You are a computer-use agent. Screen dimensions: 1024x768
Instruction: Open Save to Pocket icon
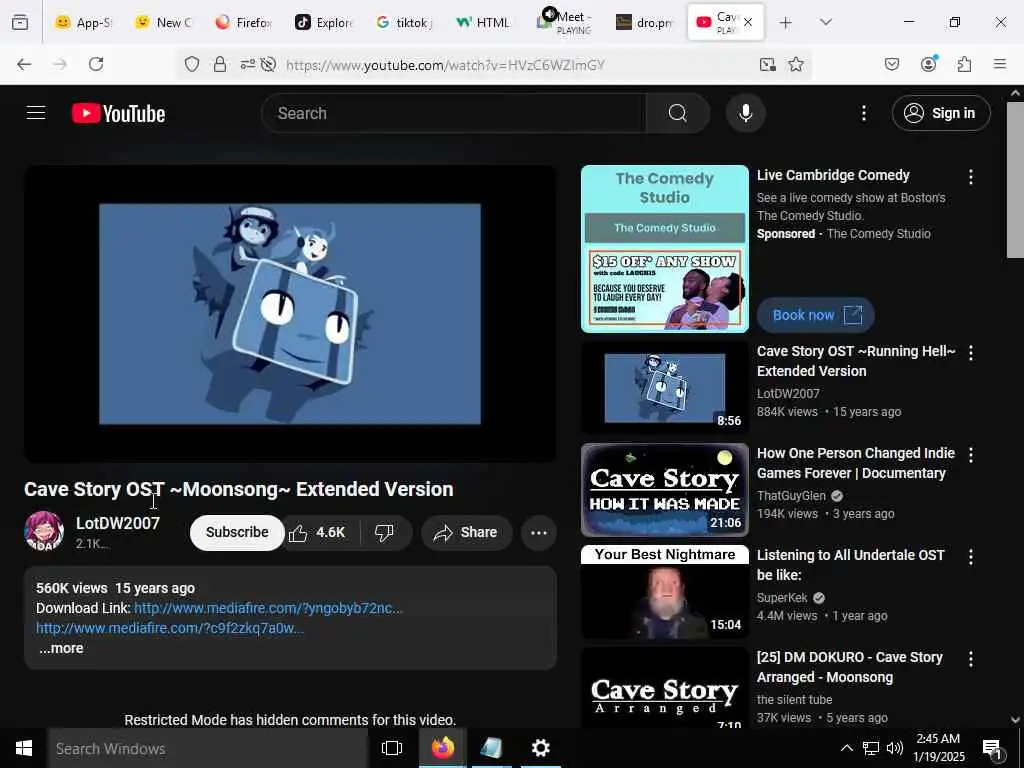tap(891, 64)
